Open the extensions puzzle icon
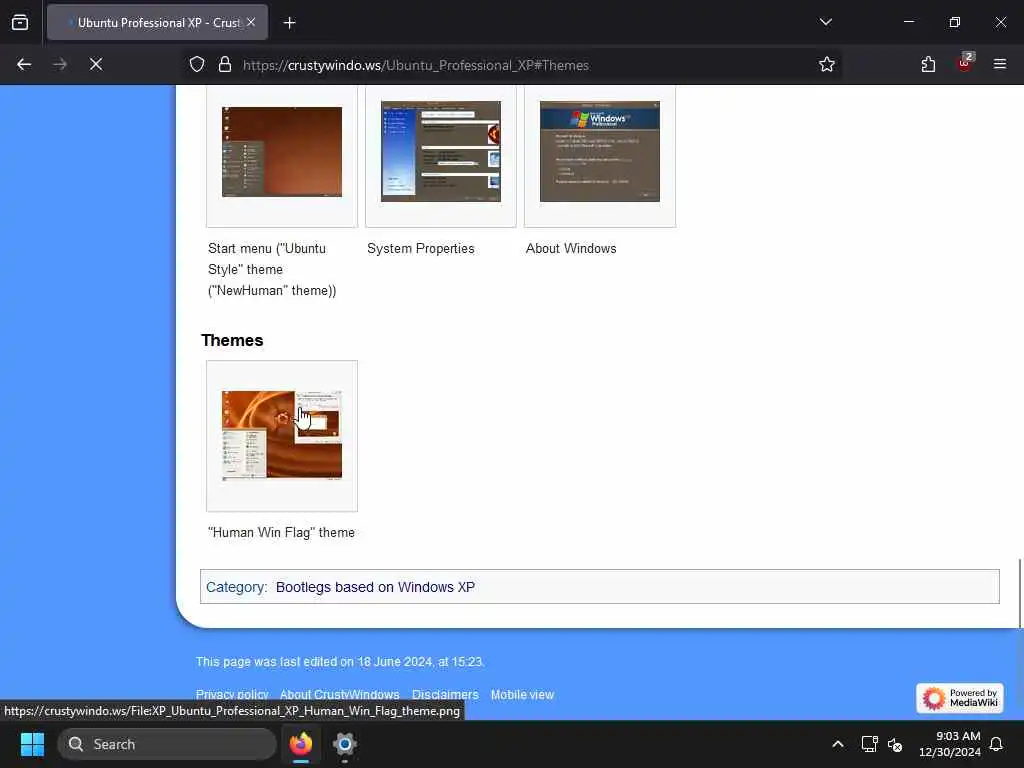 [x=928, y=64]
